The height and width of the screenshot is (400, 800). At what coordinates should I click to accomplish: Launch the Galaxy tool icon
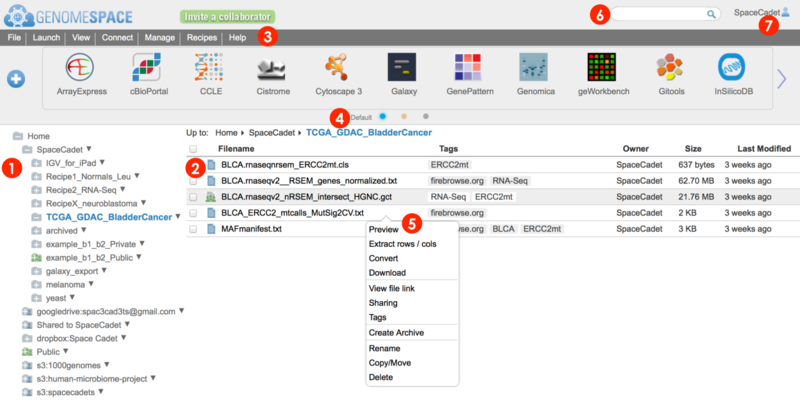tap(402, 67)
